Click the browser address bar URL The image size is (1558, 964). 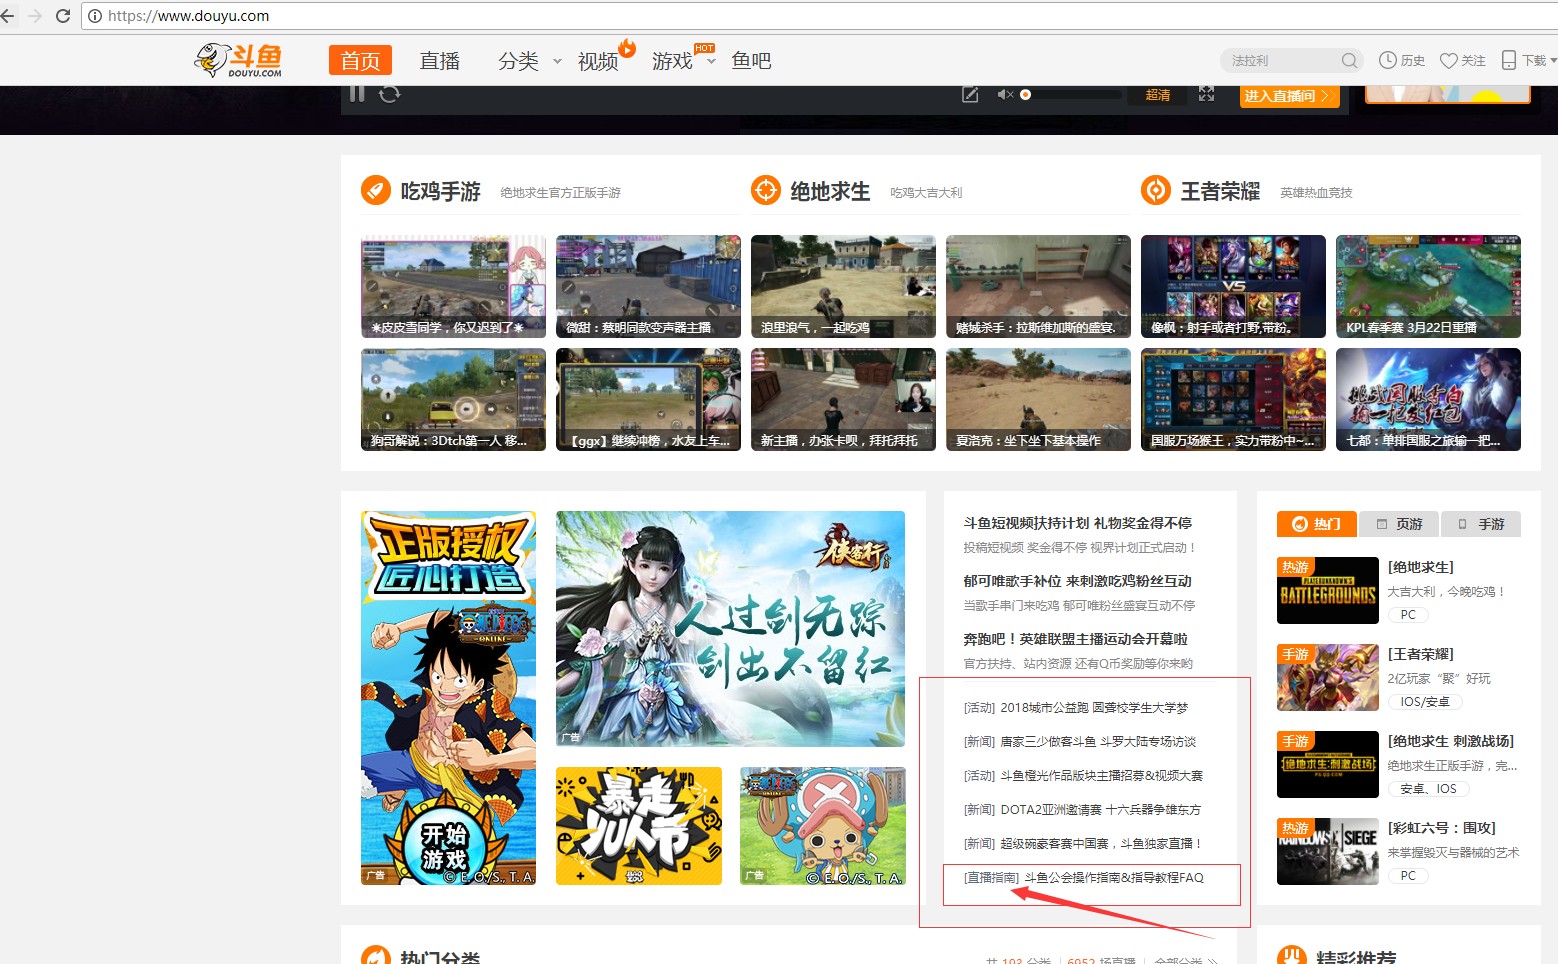point(188,16)
